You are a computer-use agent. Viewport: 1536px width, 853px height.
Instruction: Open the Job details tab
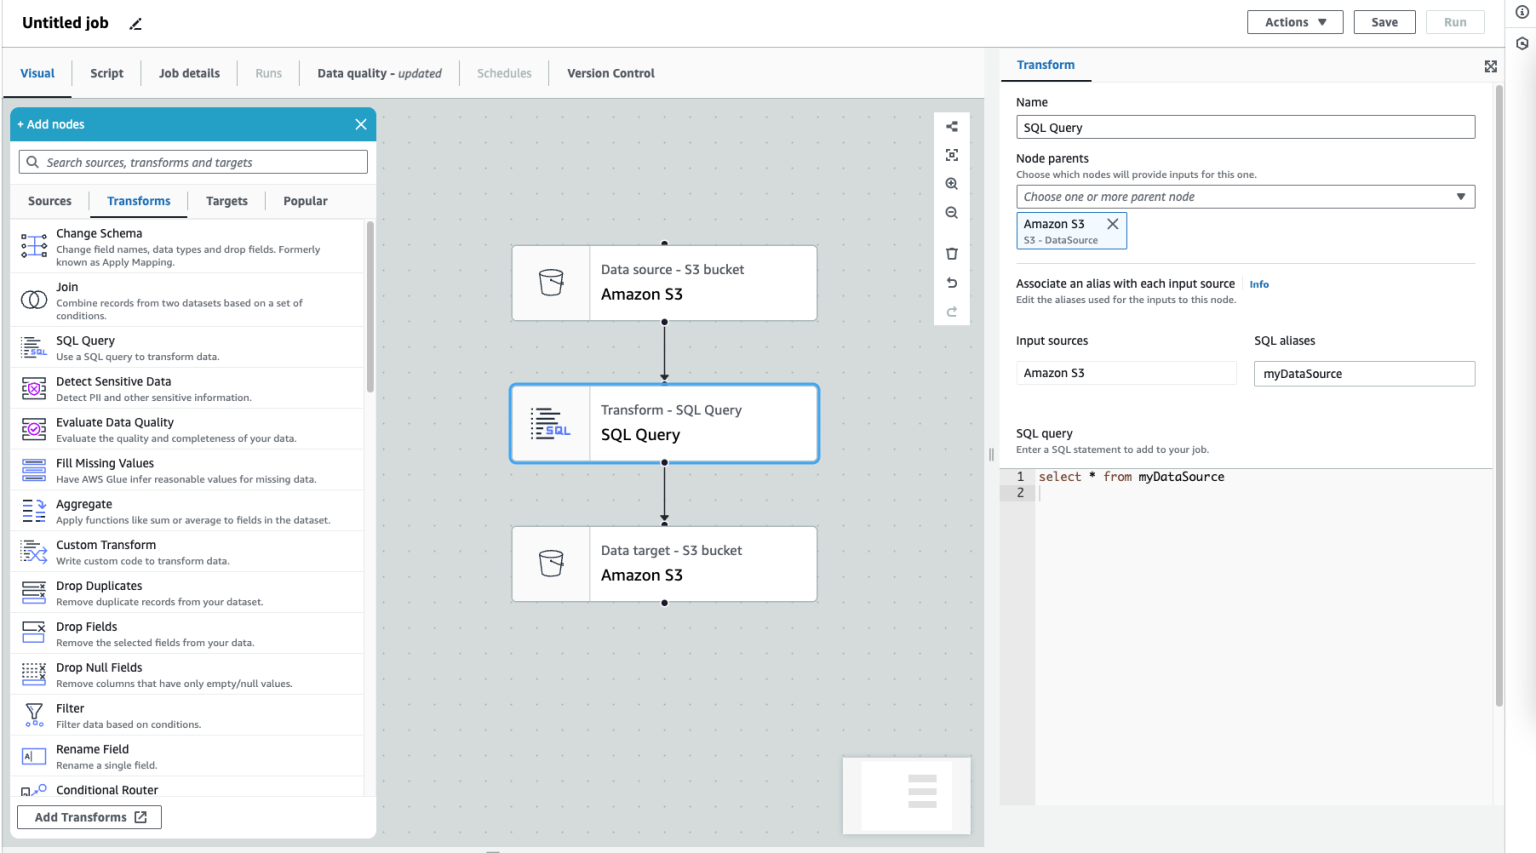189,73
